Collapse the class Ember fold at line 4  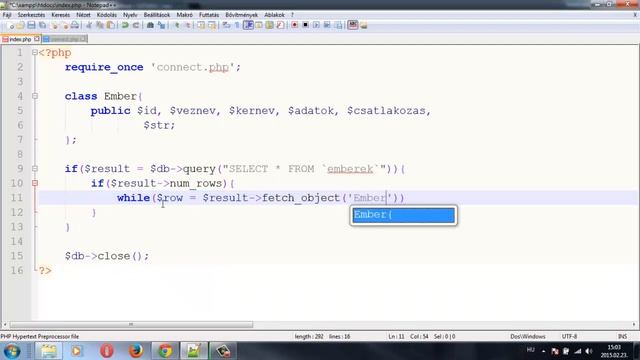tap(35, 96)
